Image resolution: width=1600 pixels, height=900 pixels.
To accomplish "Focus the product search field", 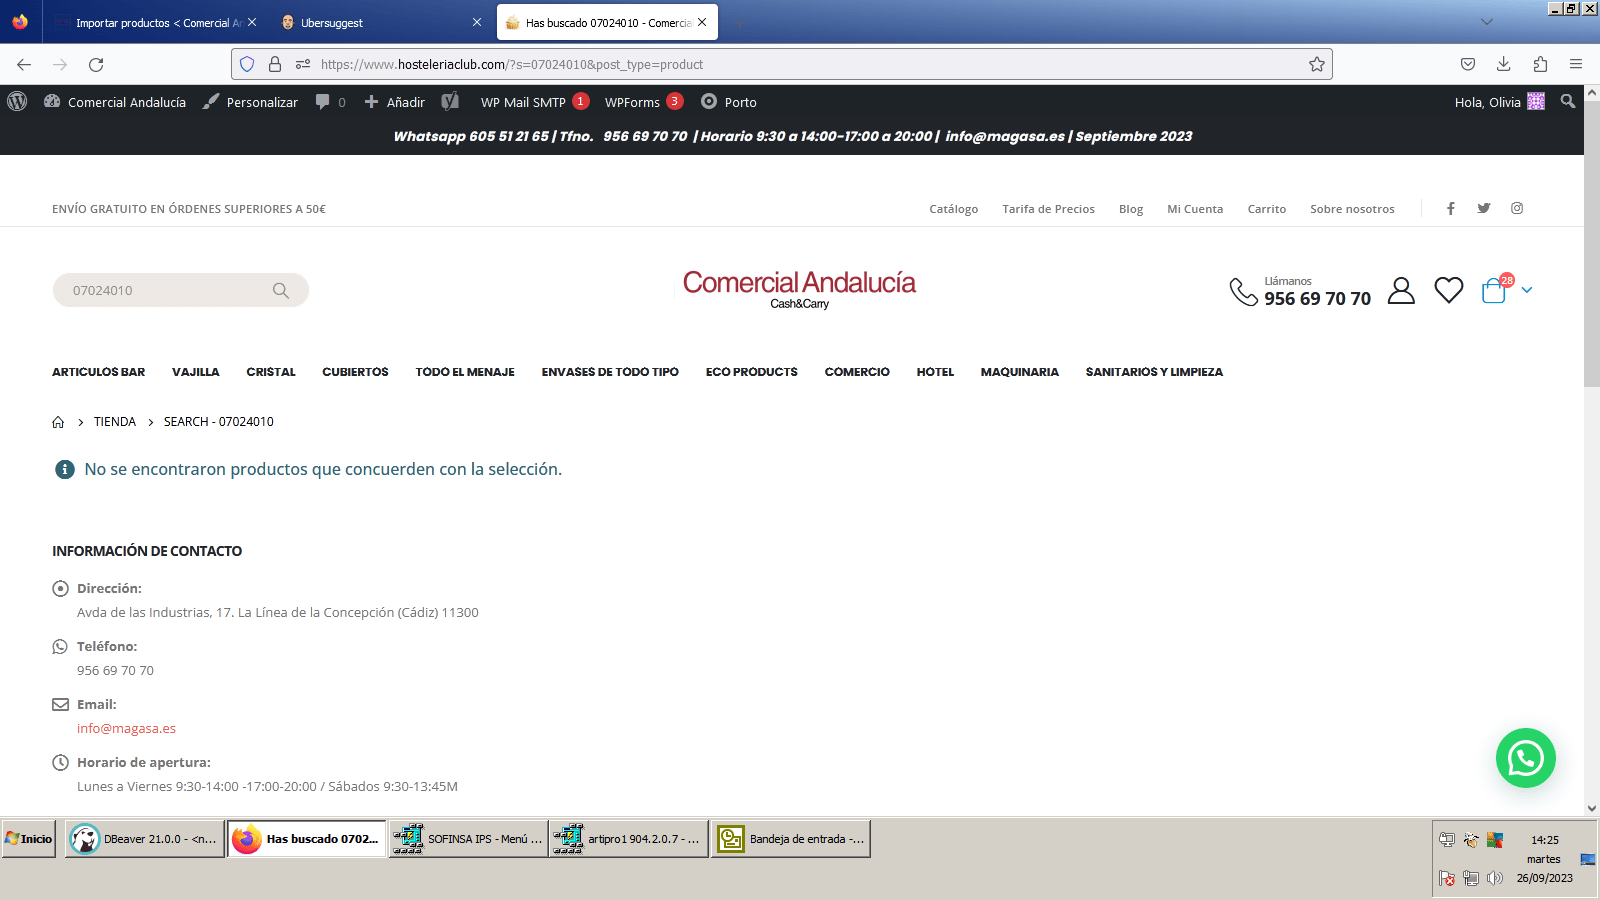I will (165, 290).
